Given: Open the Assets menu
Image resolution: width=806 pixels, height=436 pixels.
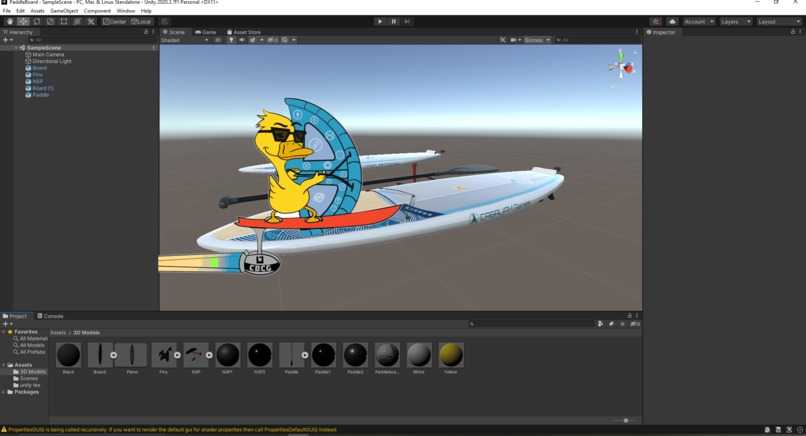Looking at the screenshot, I should pyautogui.click(x=38, y=11).
